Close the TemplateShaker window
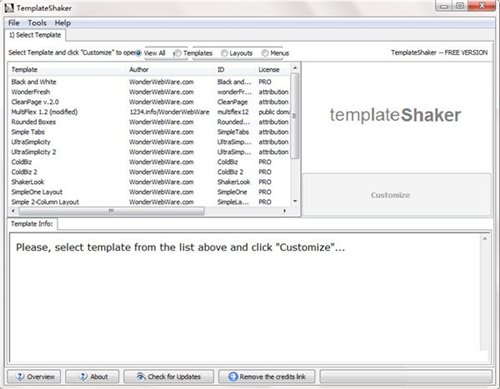500x389 pixels. [x=481, y=6]
